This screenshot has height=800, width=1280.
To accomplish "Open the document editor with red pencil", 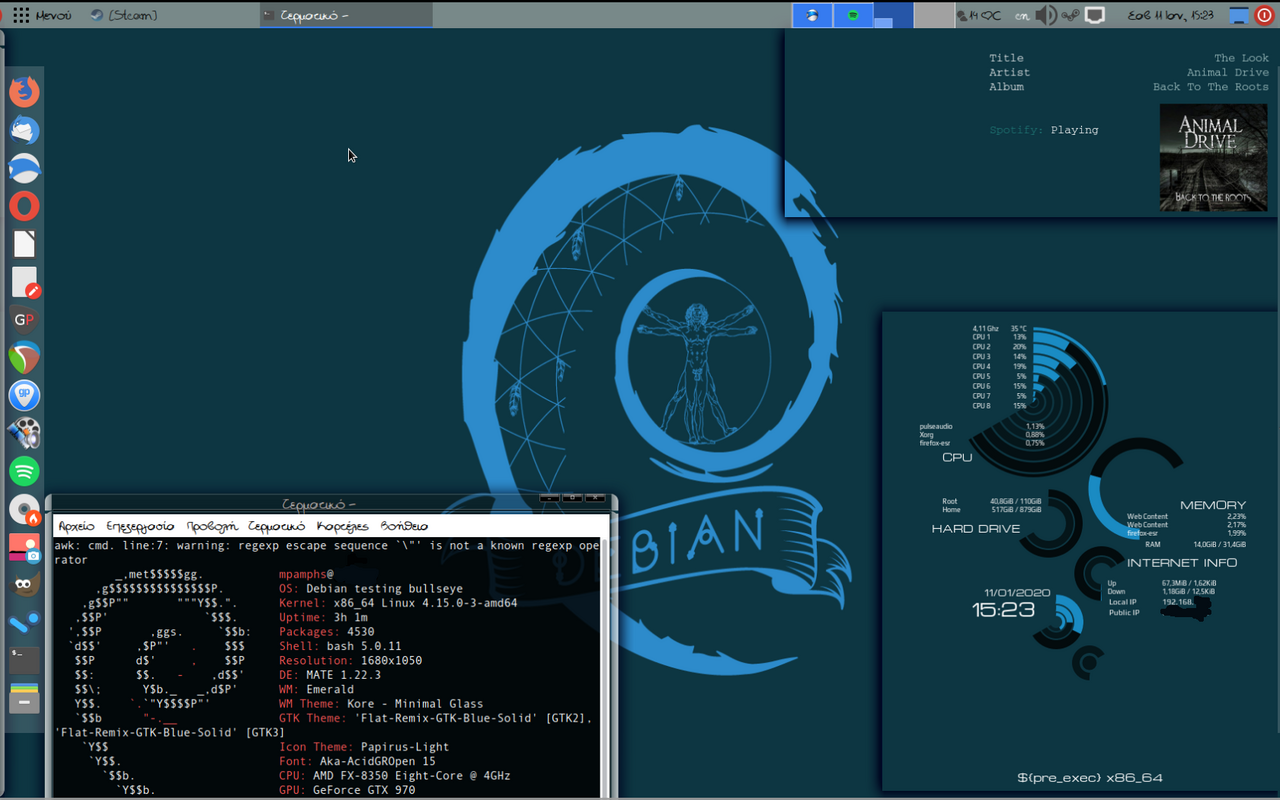I will [x=25, y=283].
